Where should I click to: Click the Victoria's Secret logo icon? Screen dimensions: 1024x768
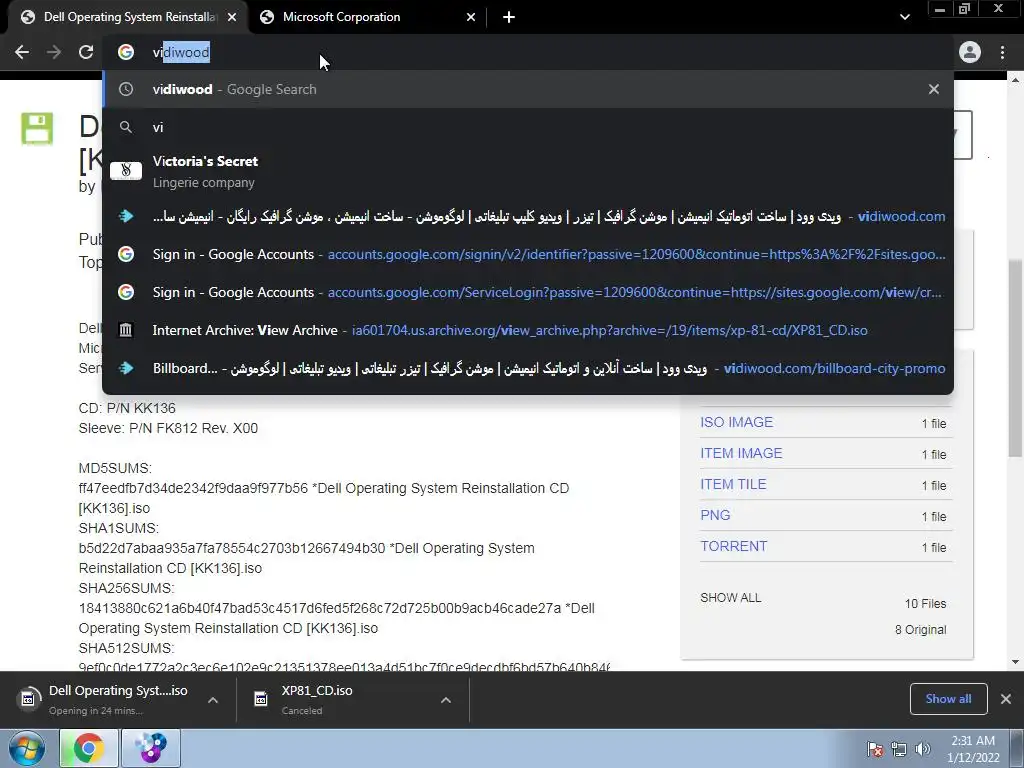126,171
